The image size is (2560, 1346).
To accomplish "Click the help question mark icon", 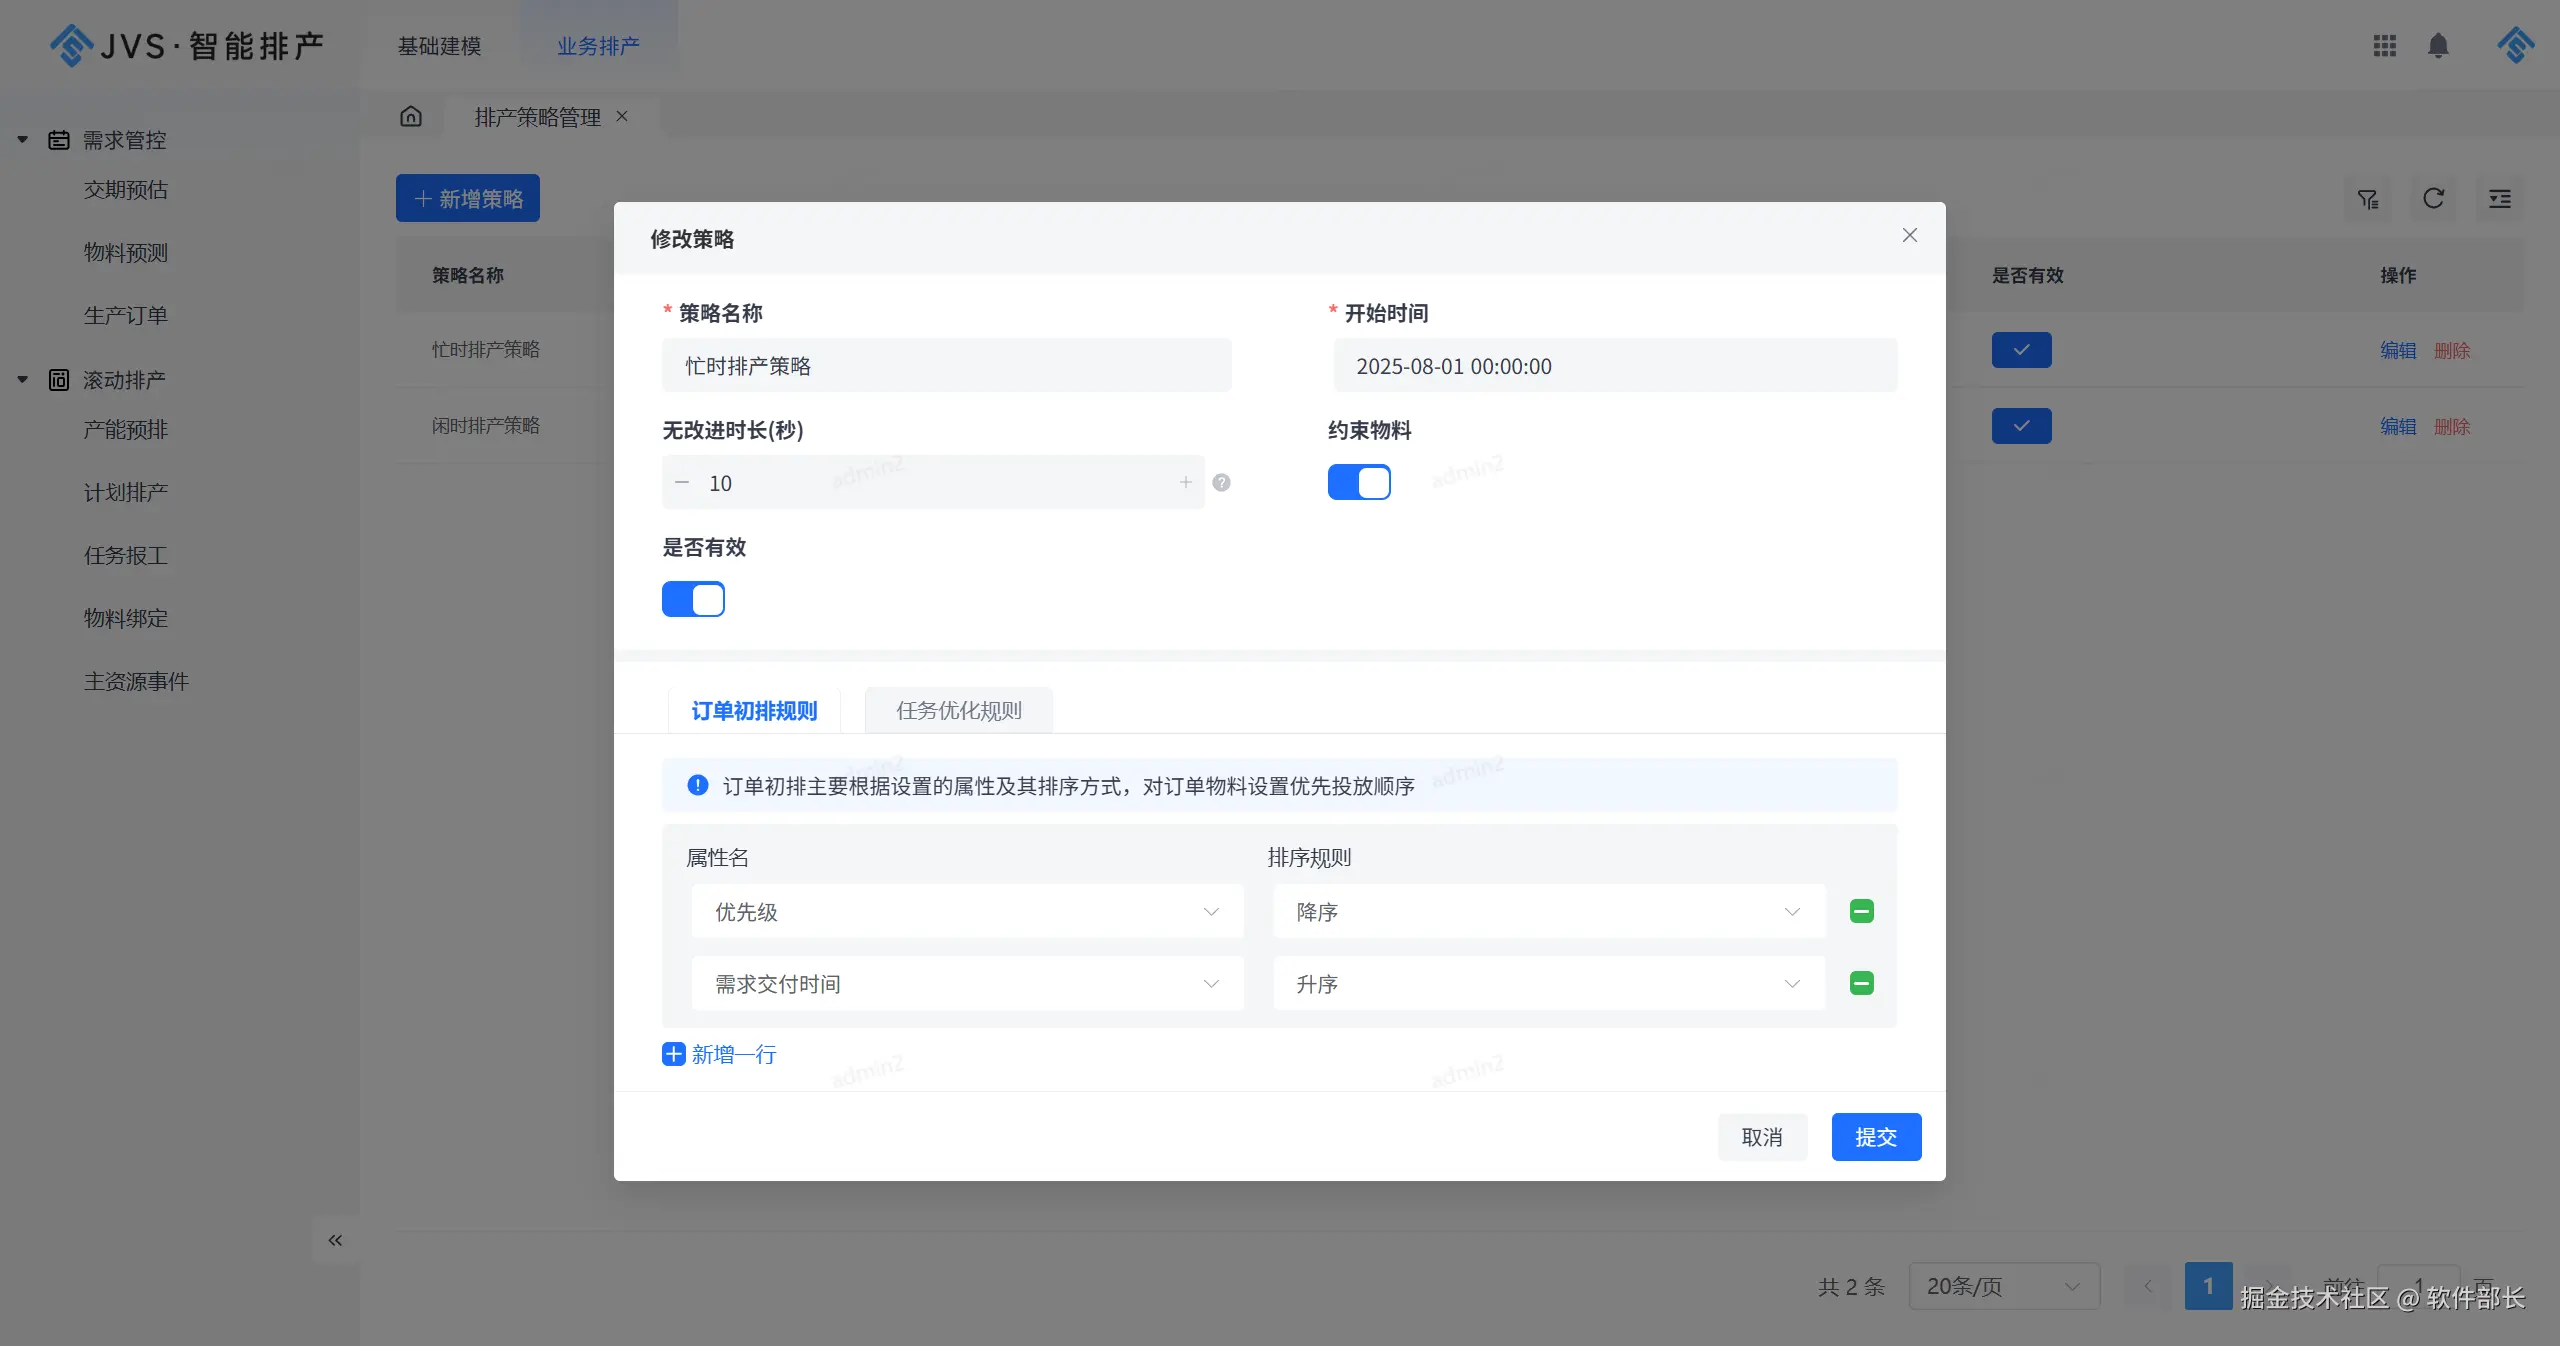I will (1221, 483).
